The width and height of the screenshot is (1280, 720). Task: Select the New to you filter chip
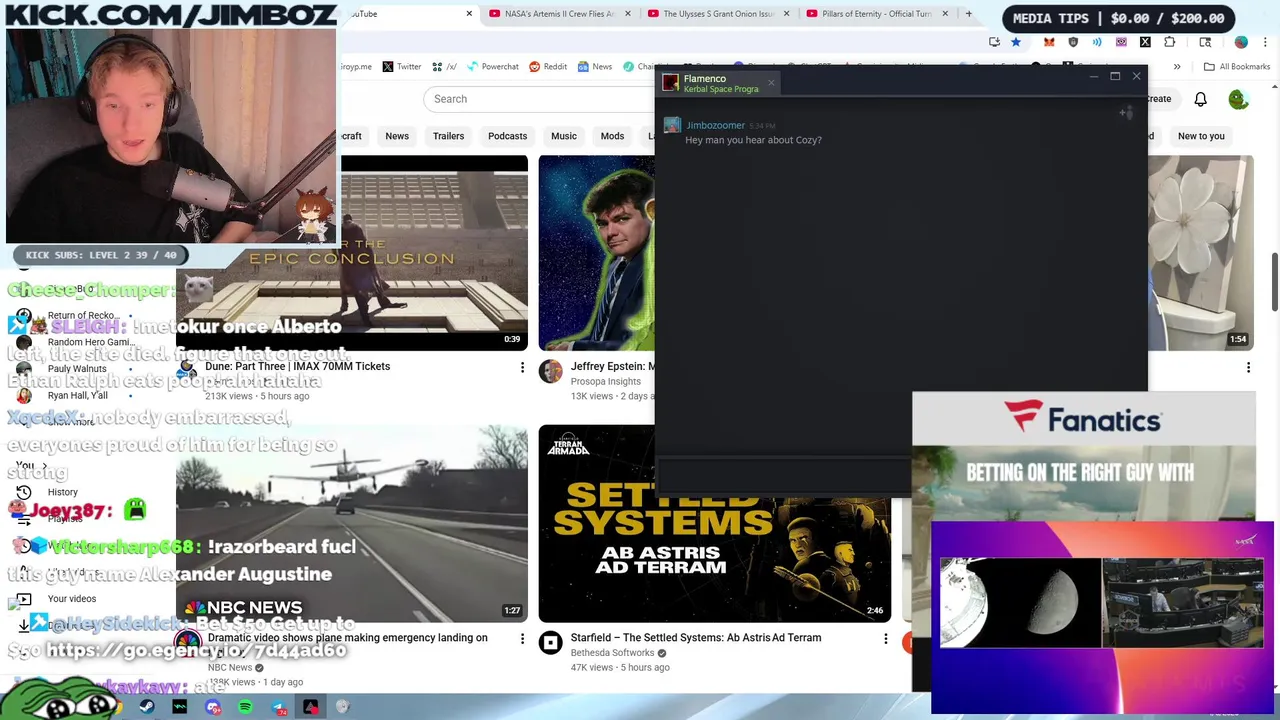[x=1201, y=136]
